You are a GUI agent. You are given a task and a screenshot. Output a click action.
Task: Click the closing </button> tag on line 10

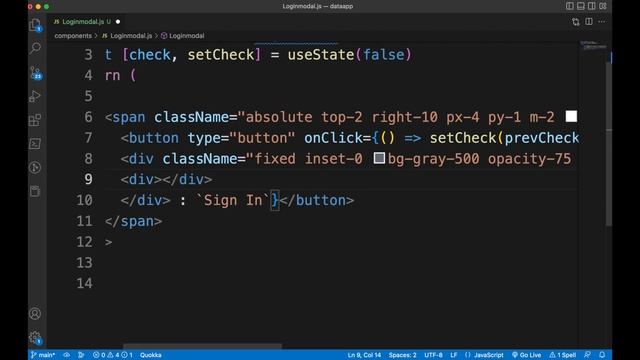click(x=317, y=200)
